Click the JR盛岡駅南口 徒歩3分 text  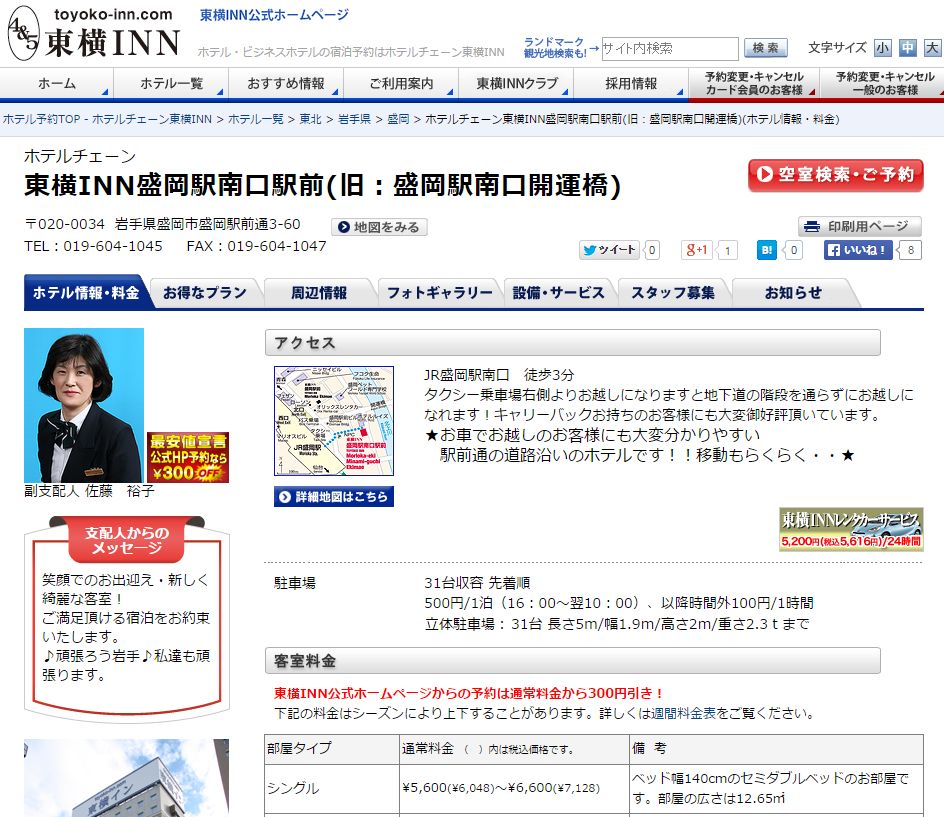[x=499, y=375]
